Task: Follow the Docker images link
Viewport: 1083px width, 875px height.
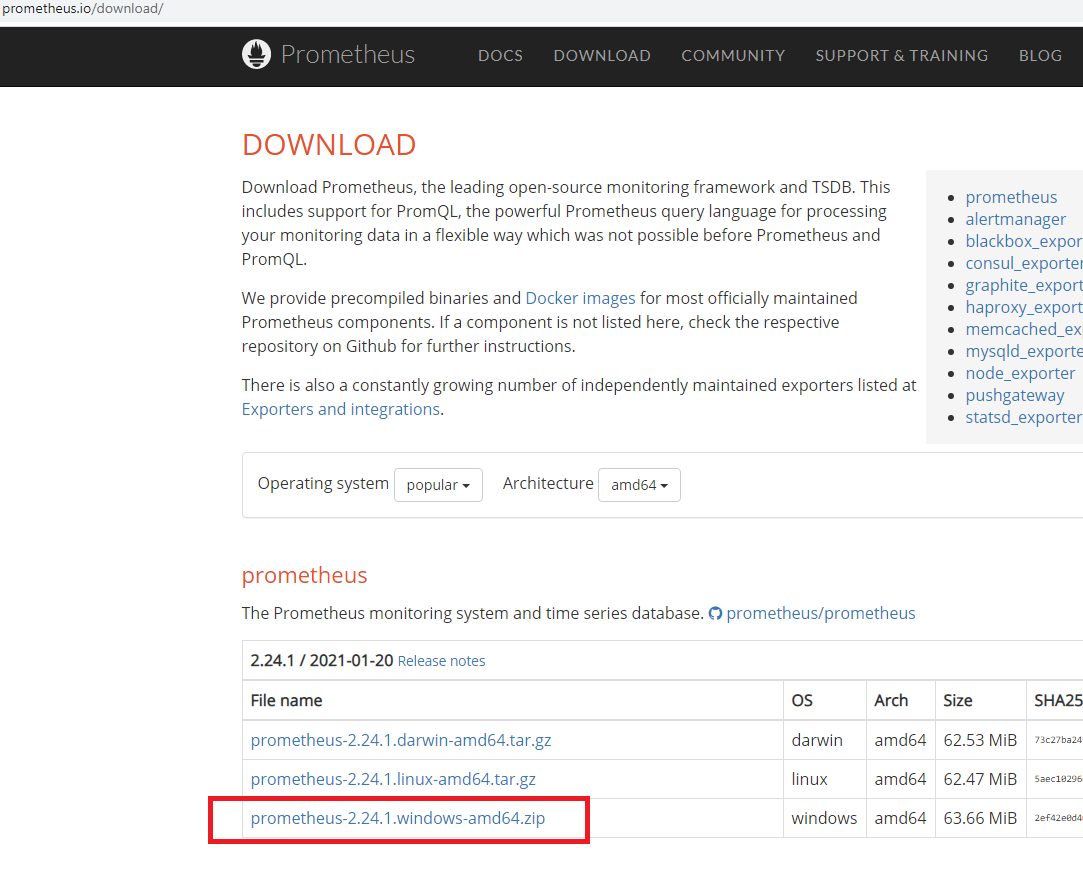Action: tap(580, 298)
